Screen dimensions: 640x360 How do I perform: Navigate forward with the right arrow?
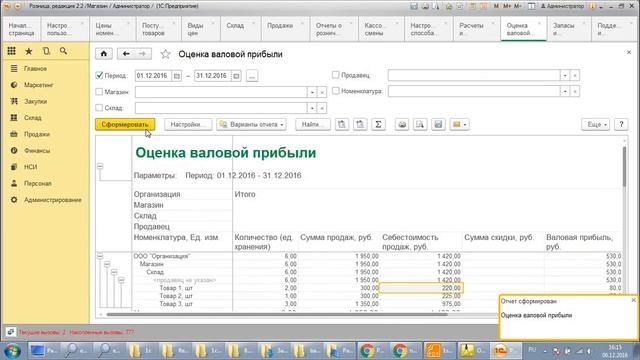tap(142, 54)
